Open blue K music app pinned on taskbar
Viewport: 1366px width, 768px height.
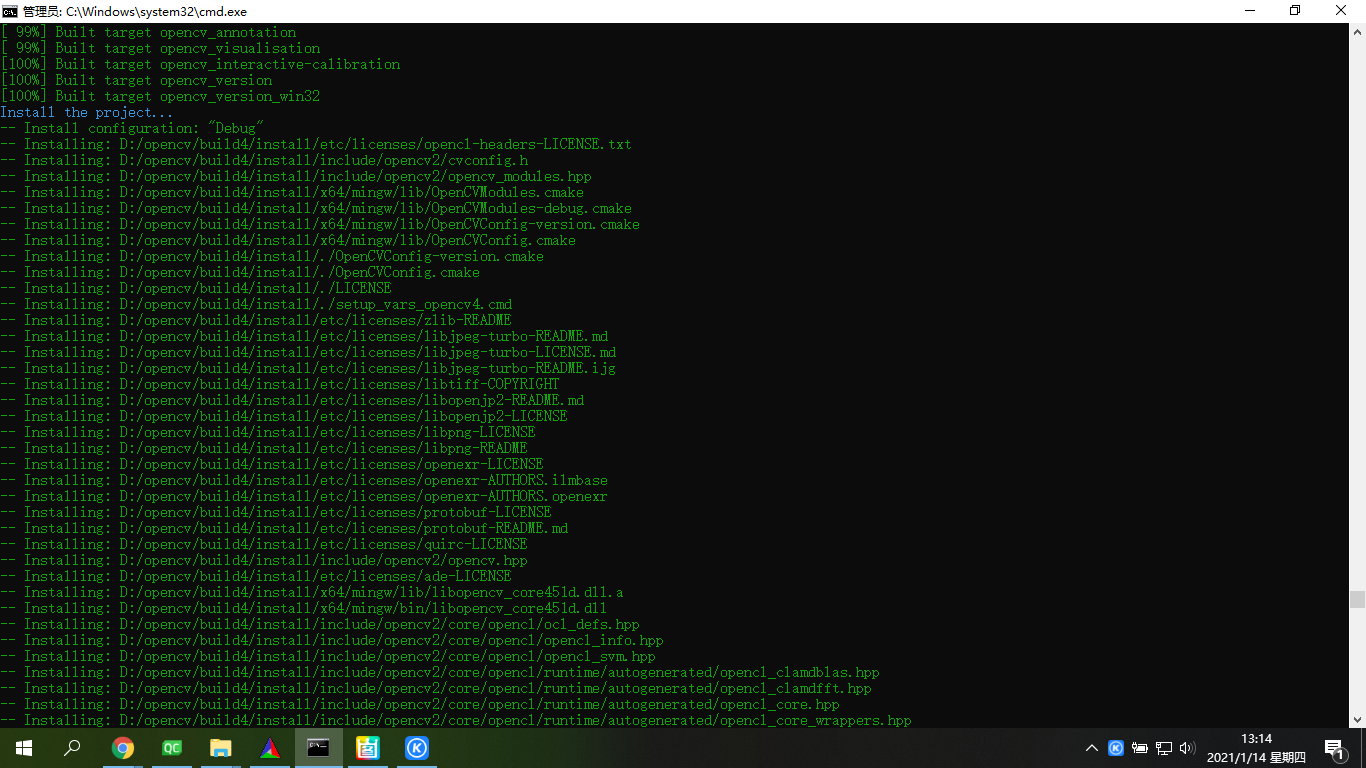(x=417, y=748)
